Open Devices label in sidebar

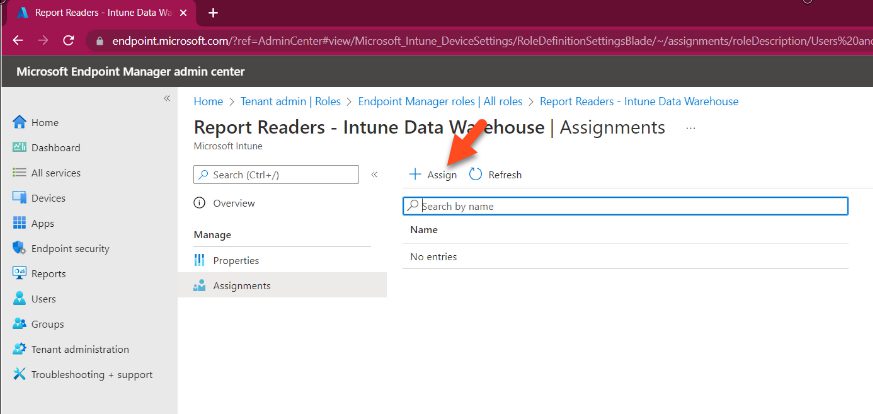(48, 198)
